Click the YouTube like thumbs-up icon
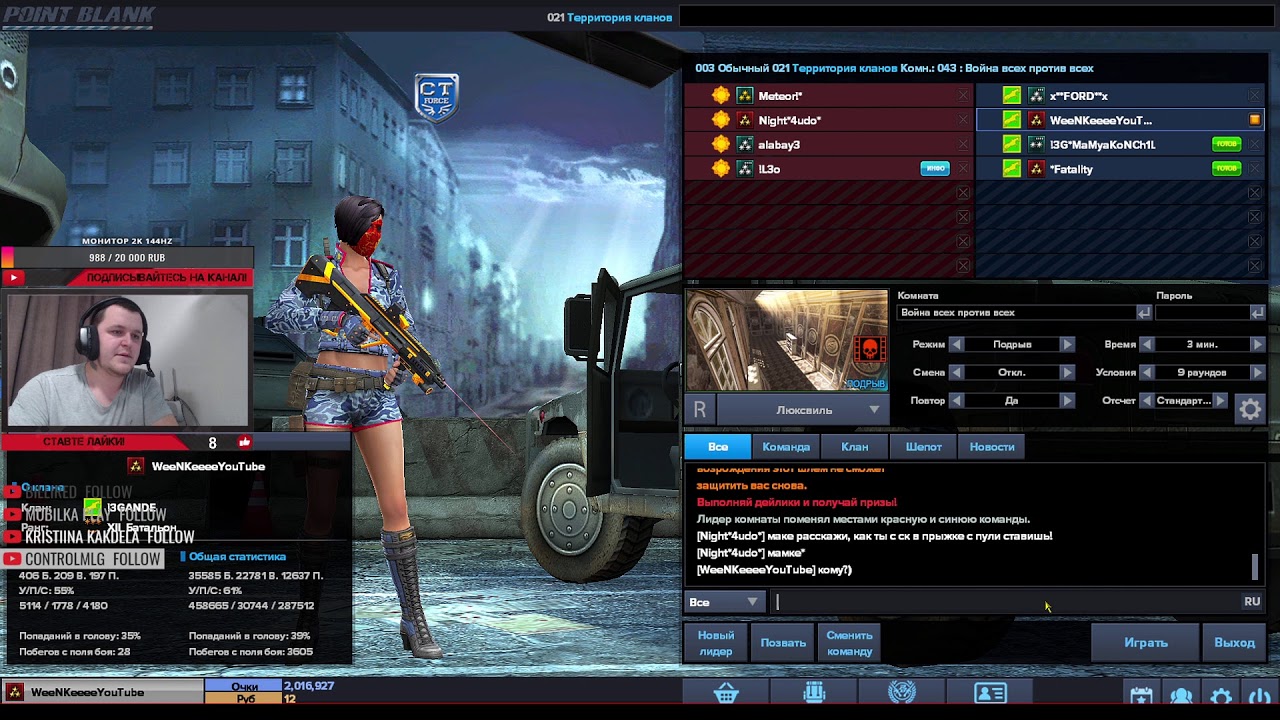 [x=243, y=442]
